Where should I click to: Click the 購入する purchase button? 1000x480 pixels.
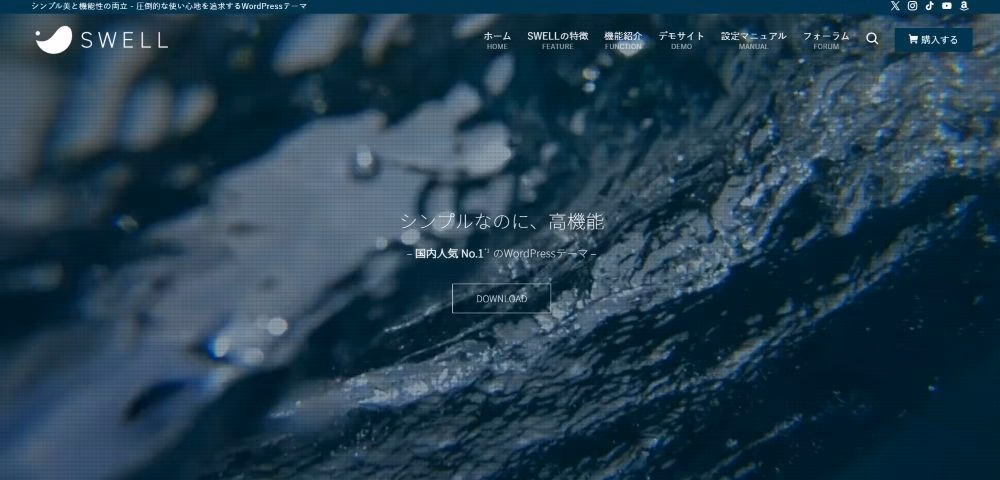pos(934,40)
